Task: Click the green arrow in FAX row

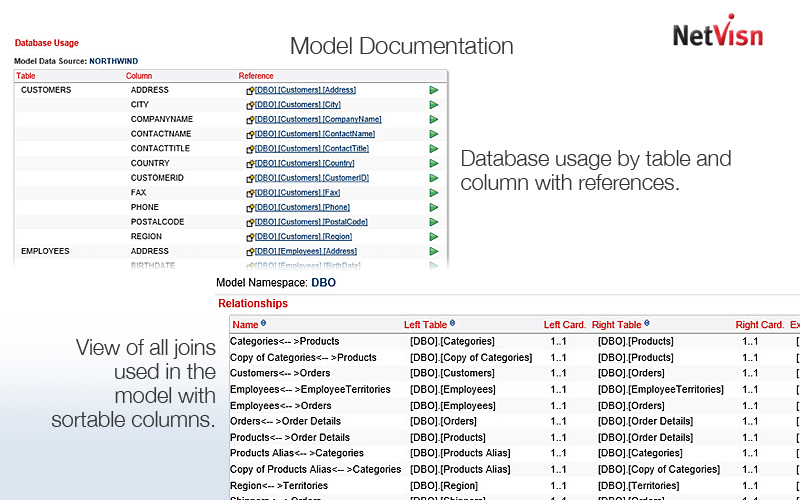Action: point(434,193)
